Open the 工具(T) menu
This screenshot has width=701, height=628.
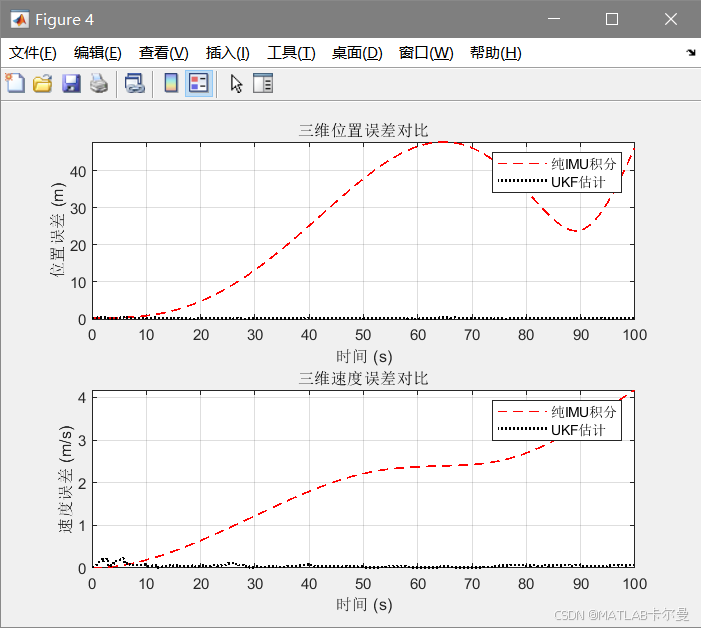pyautogui.click(x=291, y=53)
